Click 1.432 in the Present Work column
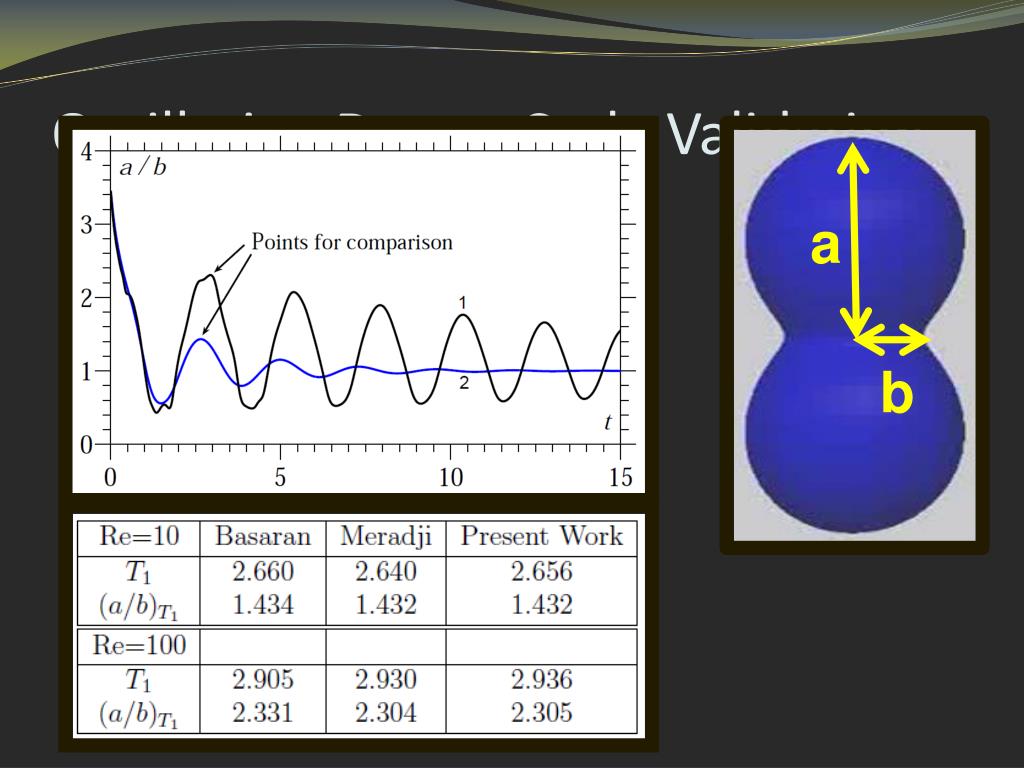 pyautogui.click(x=541, y=605)
